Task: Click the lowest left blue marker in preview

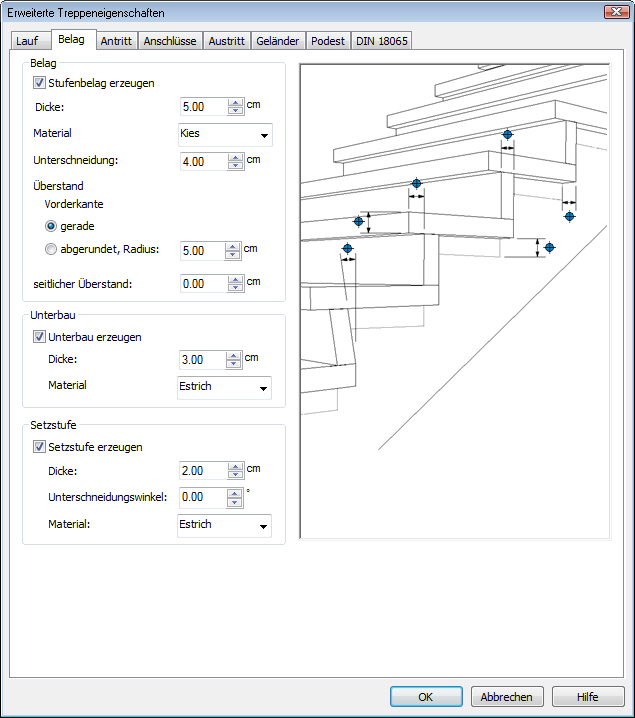Action: (x=347, y=249)
